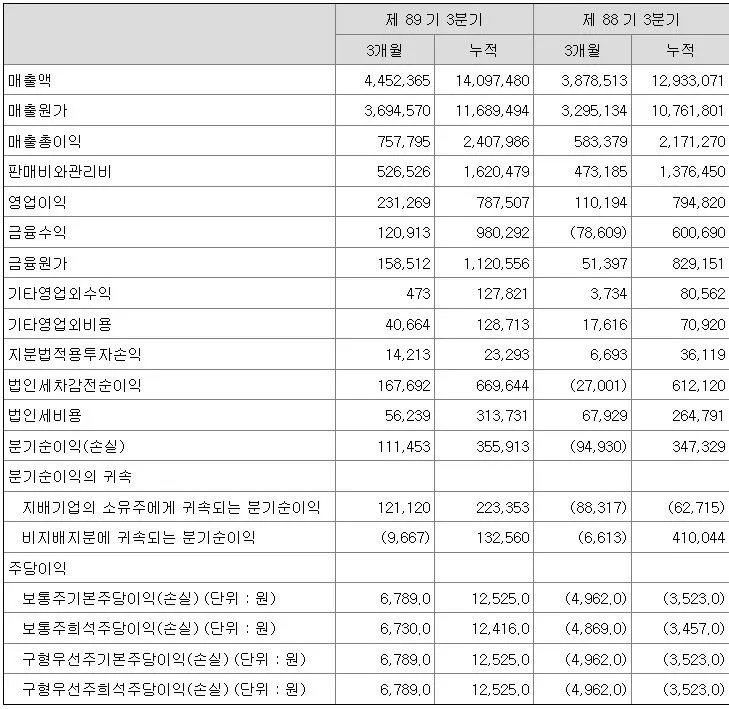Click the 판매비와관리비 row label
Screen dimensions: 729x709
[60, 172]
